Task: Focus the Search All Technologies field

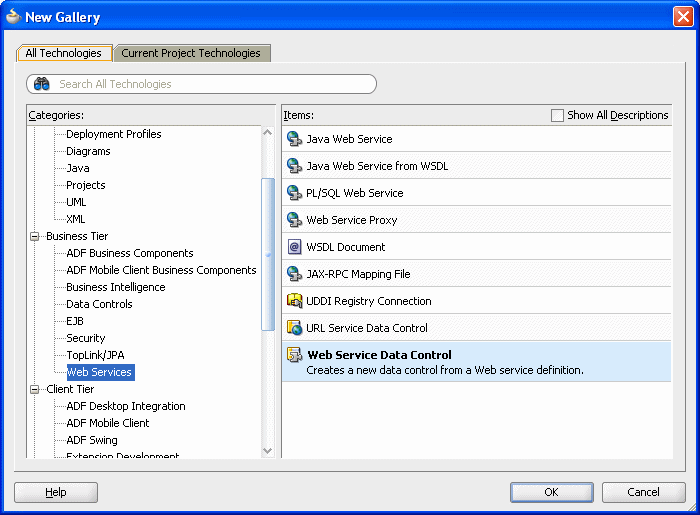Action: pos(202,84)
